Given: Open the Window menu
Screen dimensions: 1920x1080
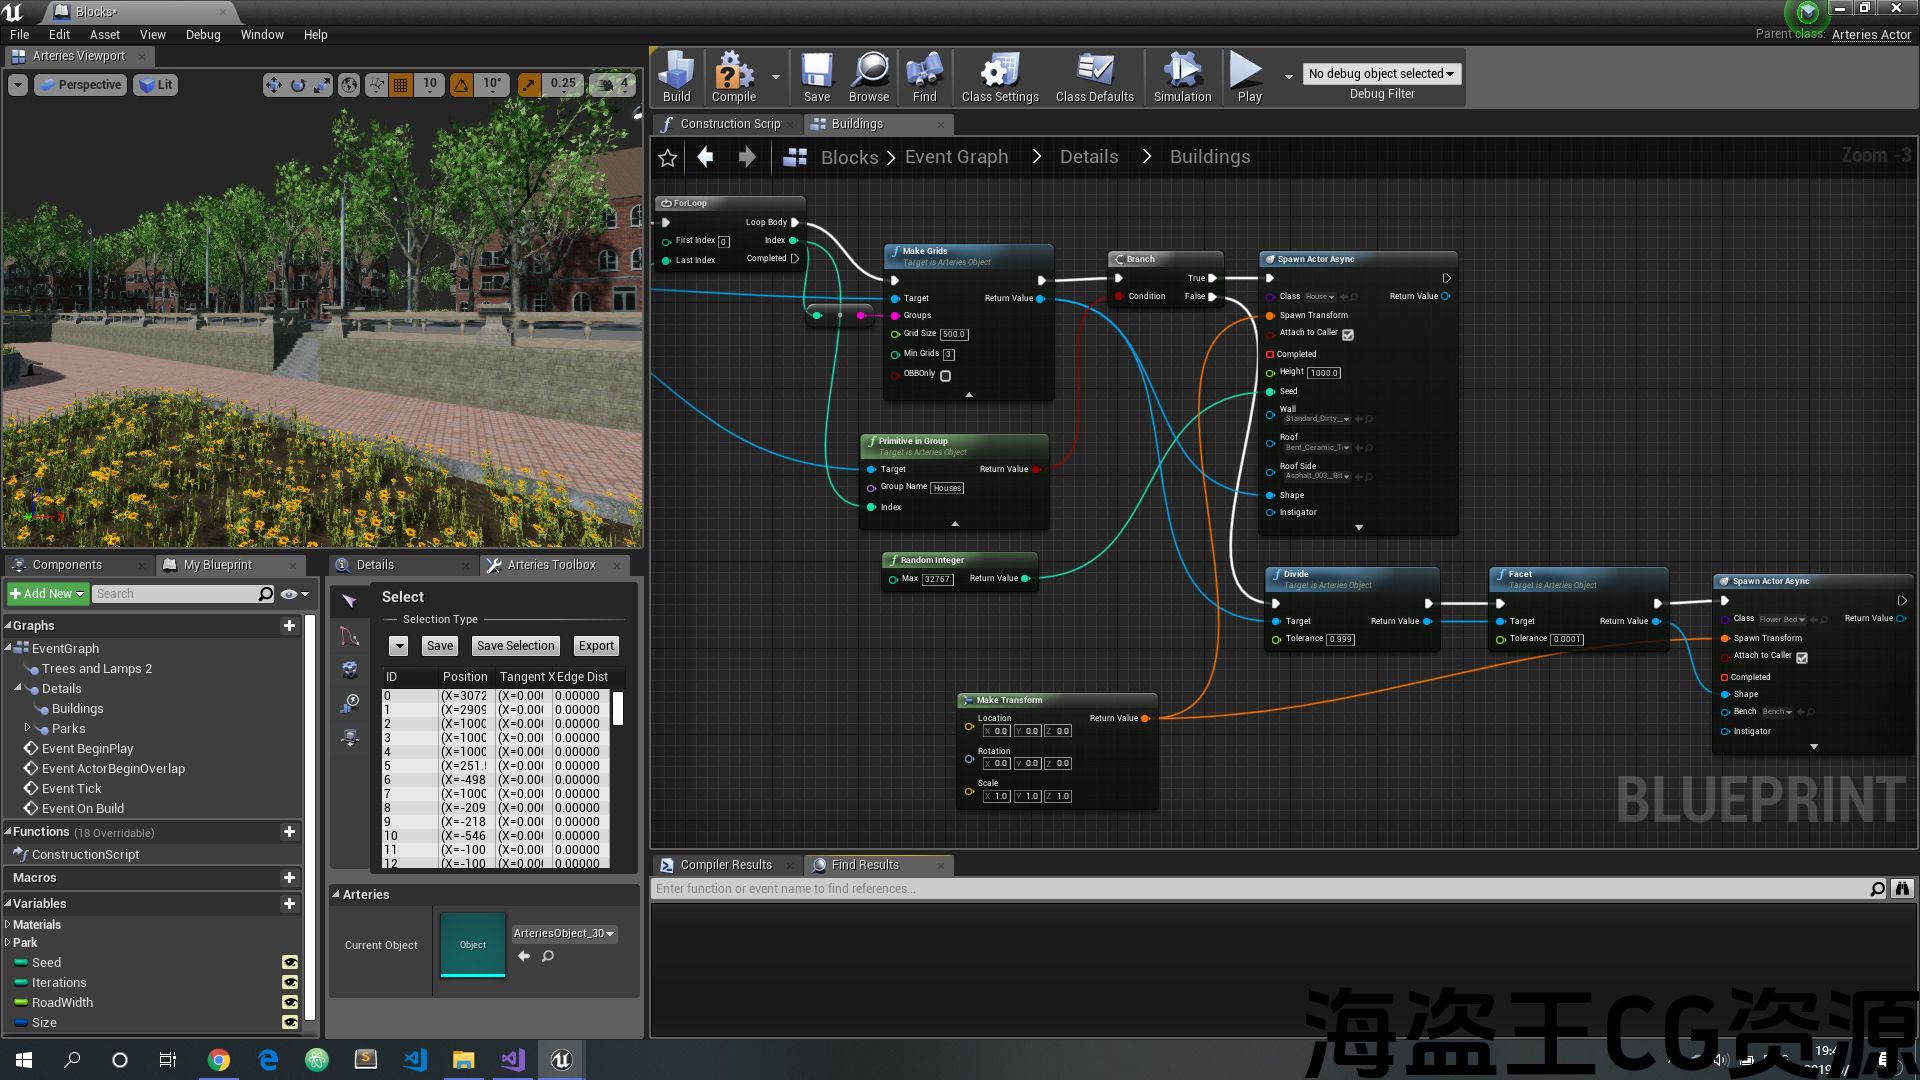Looking at the screenshot, I should click(x=262, y=34).
